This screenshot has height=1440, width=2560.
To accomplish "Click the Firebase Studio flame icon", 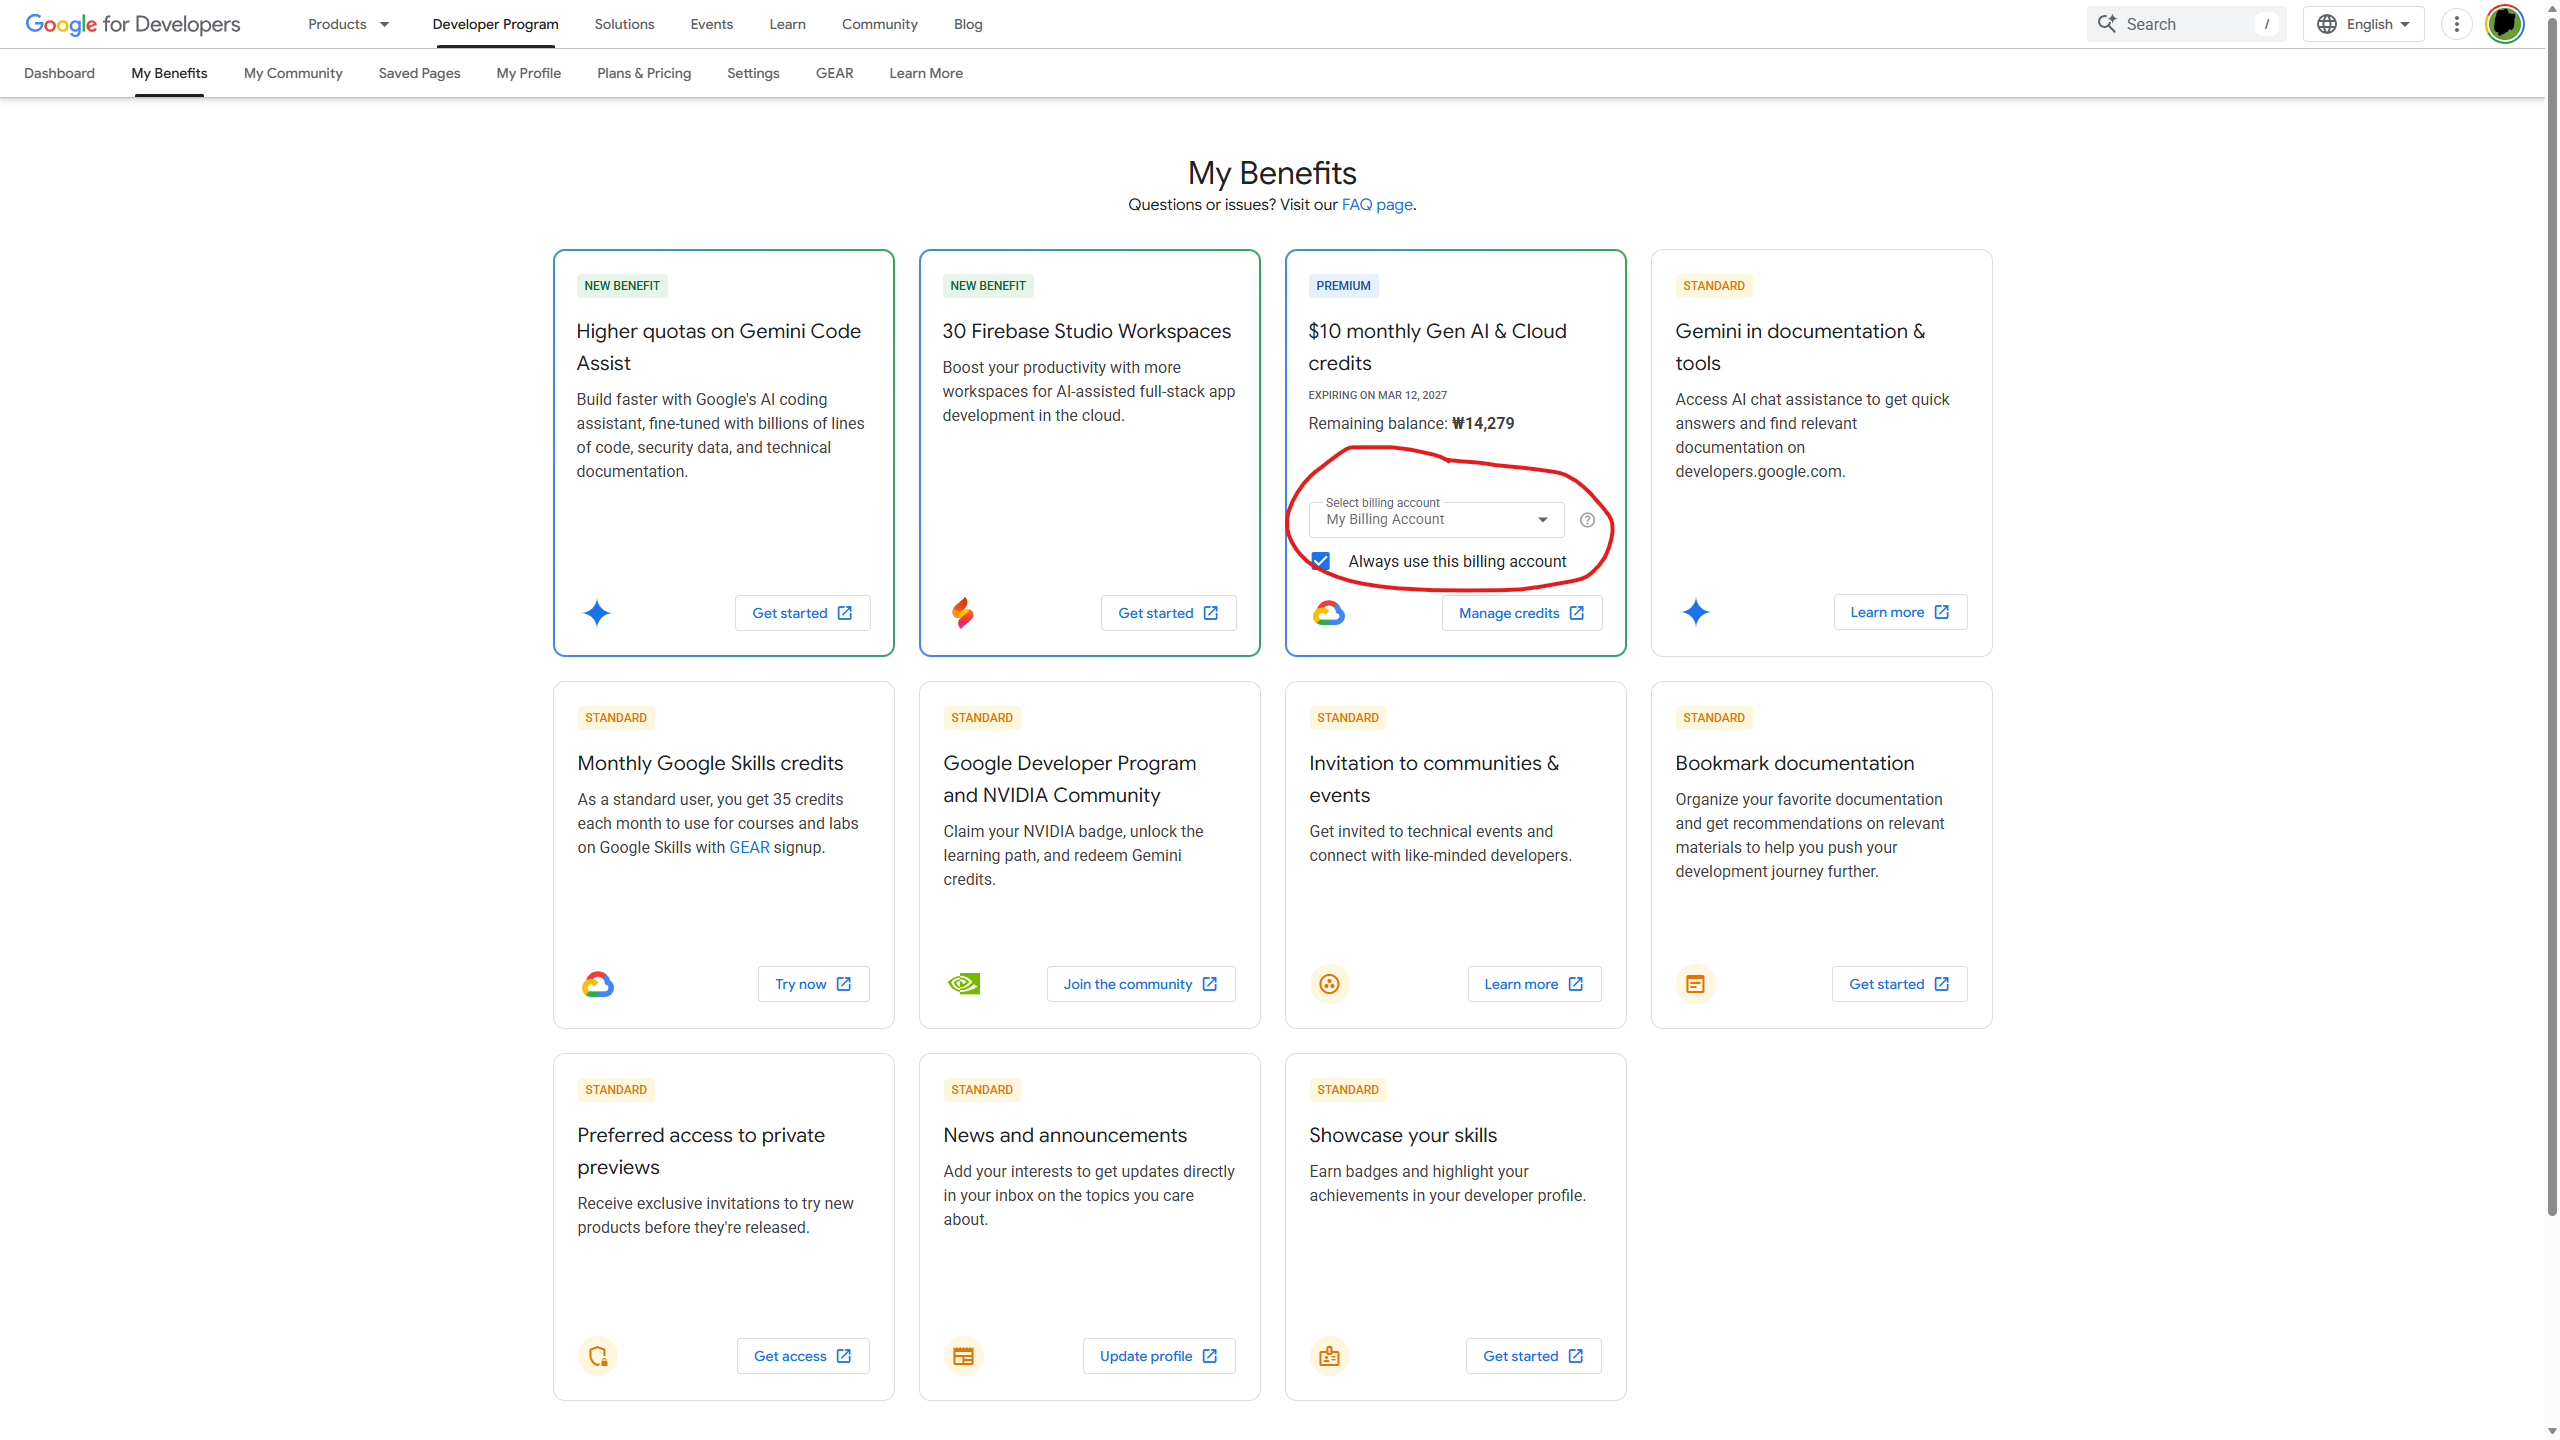I will pos(962,613).
